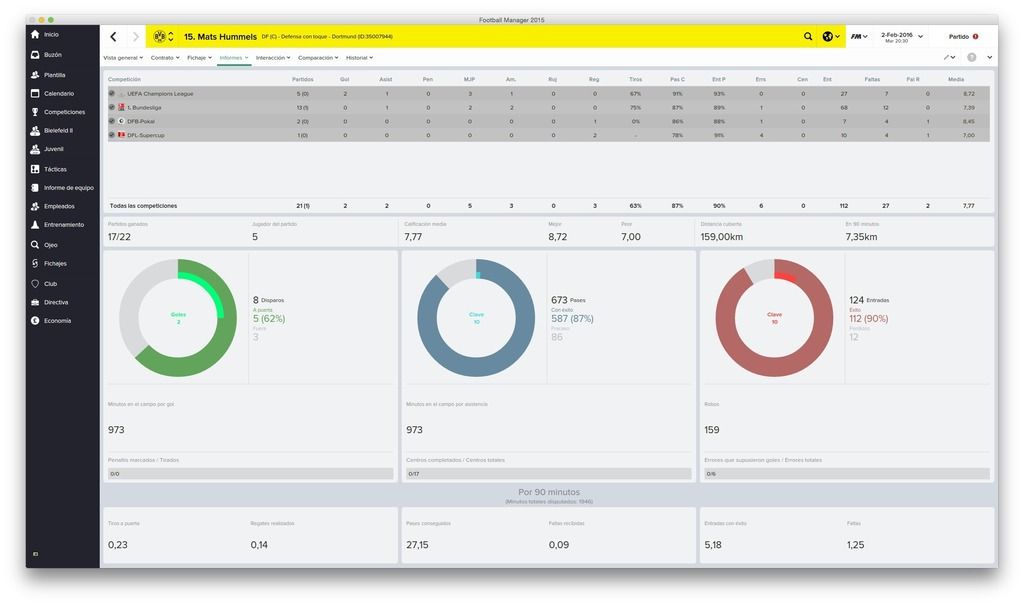This screenshot has height=605, width=1024.
Task: Expand the Vista general dropdown
Action: coord(123,57)
